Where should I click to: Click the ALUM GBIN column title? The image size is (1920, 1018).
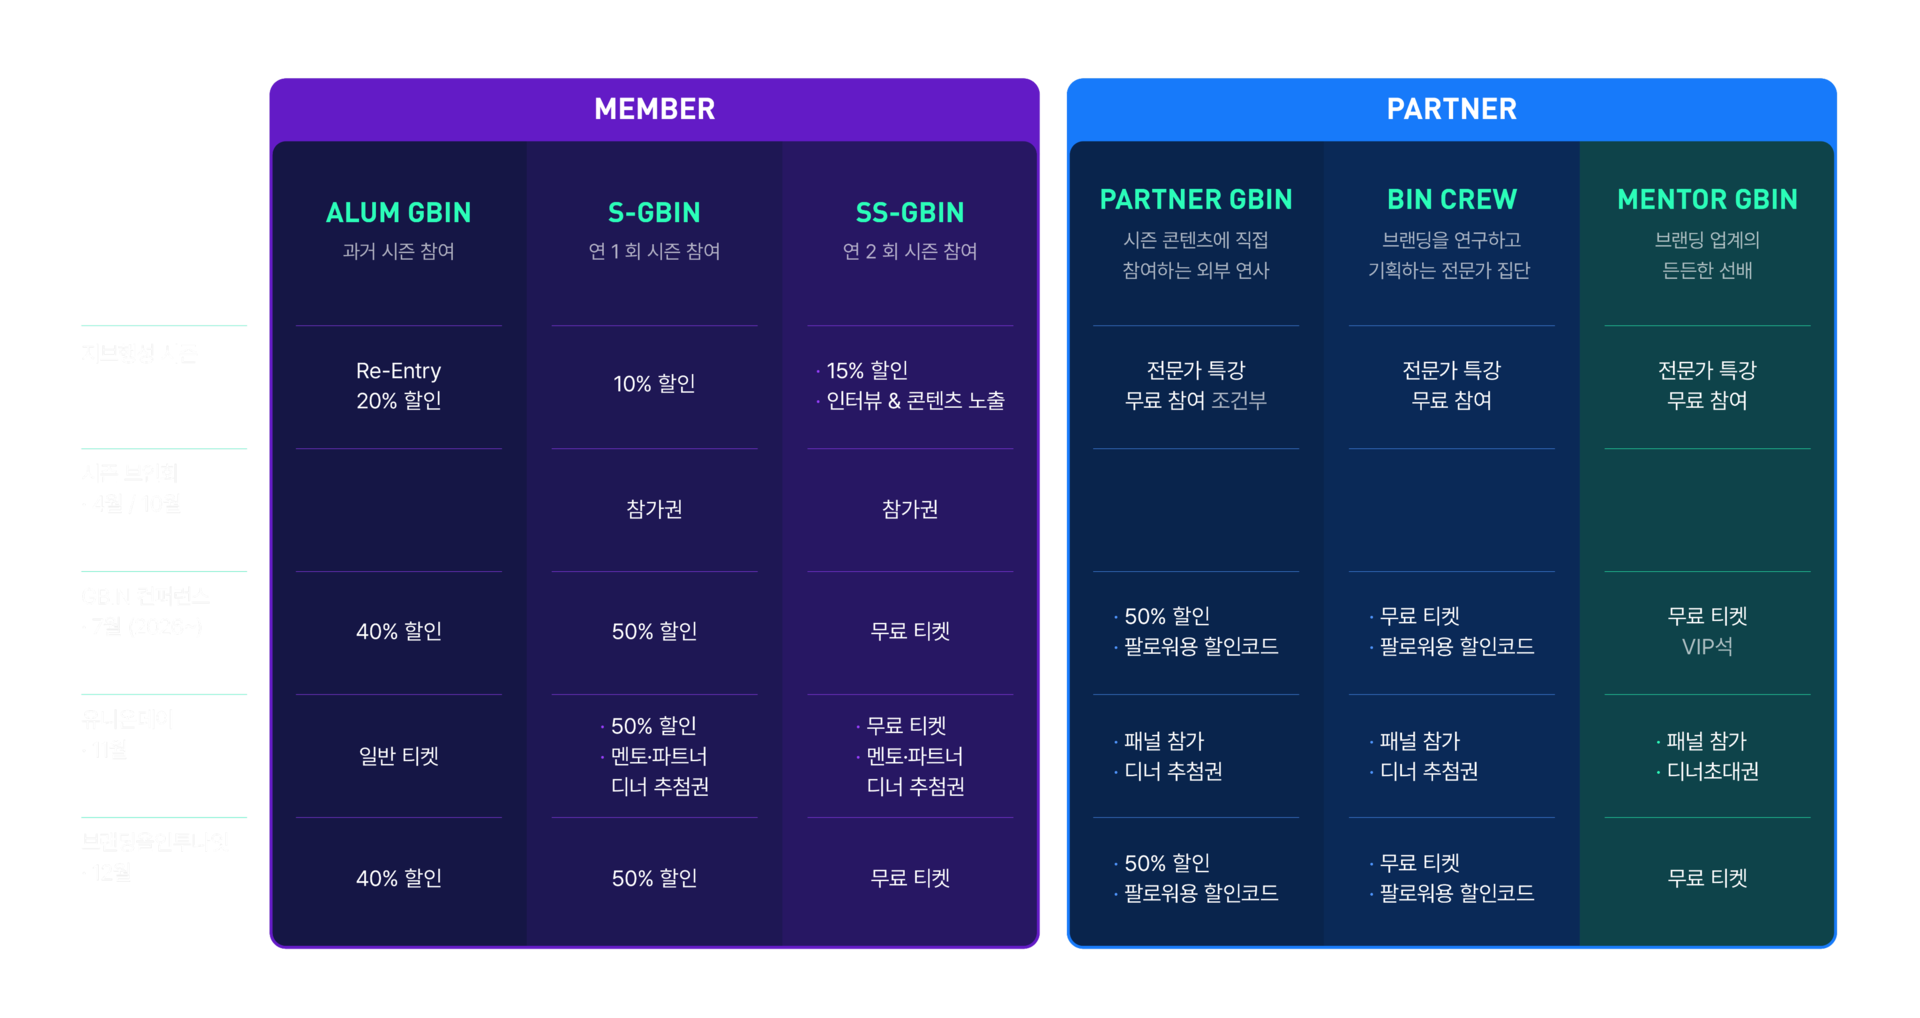(398, 212)
